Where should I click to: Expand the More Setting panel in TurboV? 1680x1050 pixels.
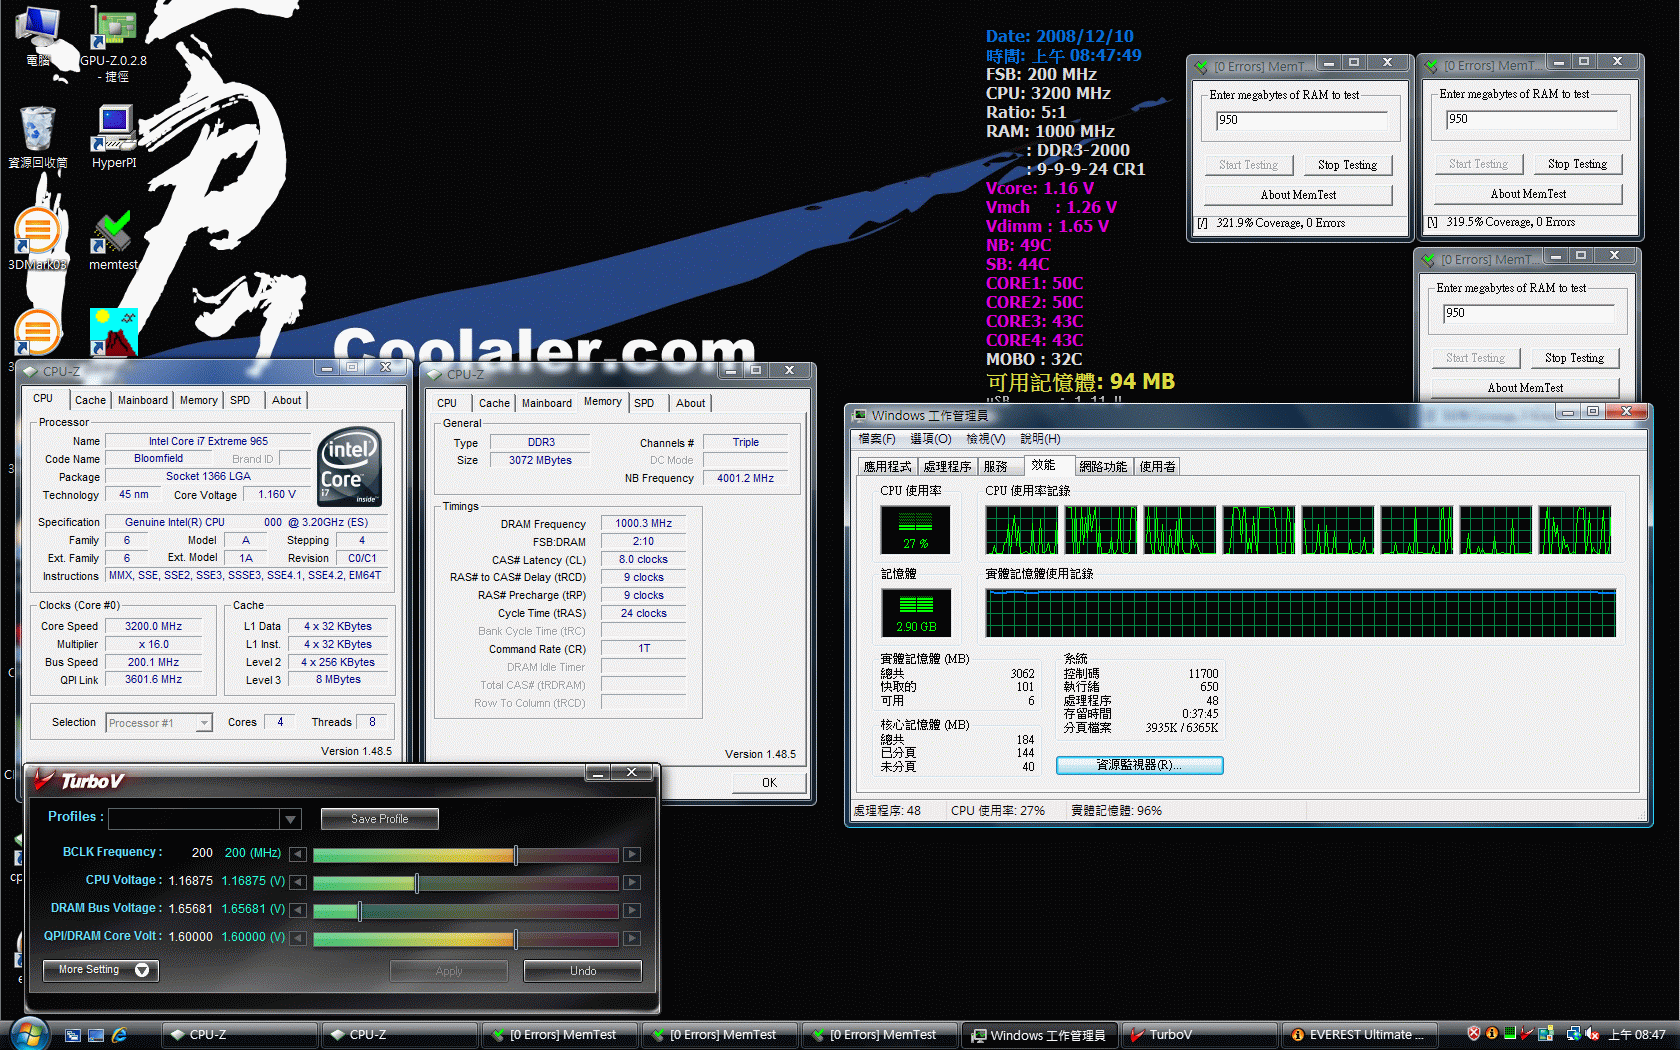101,970
